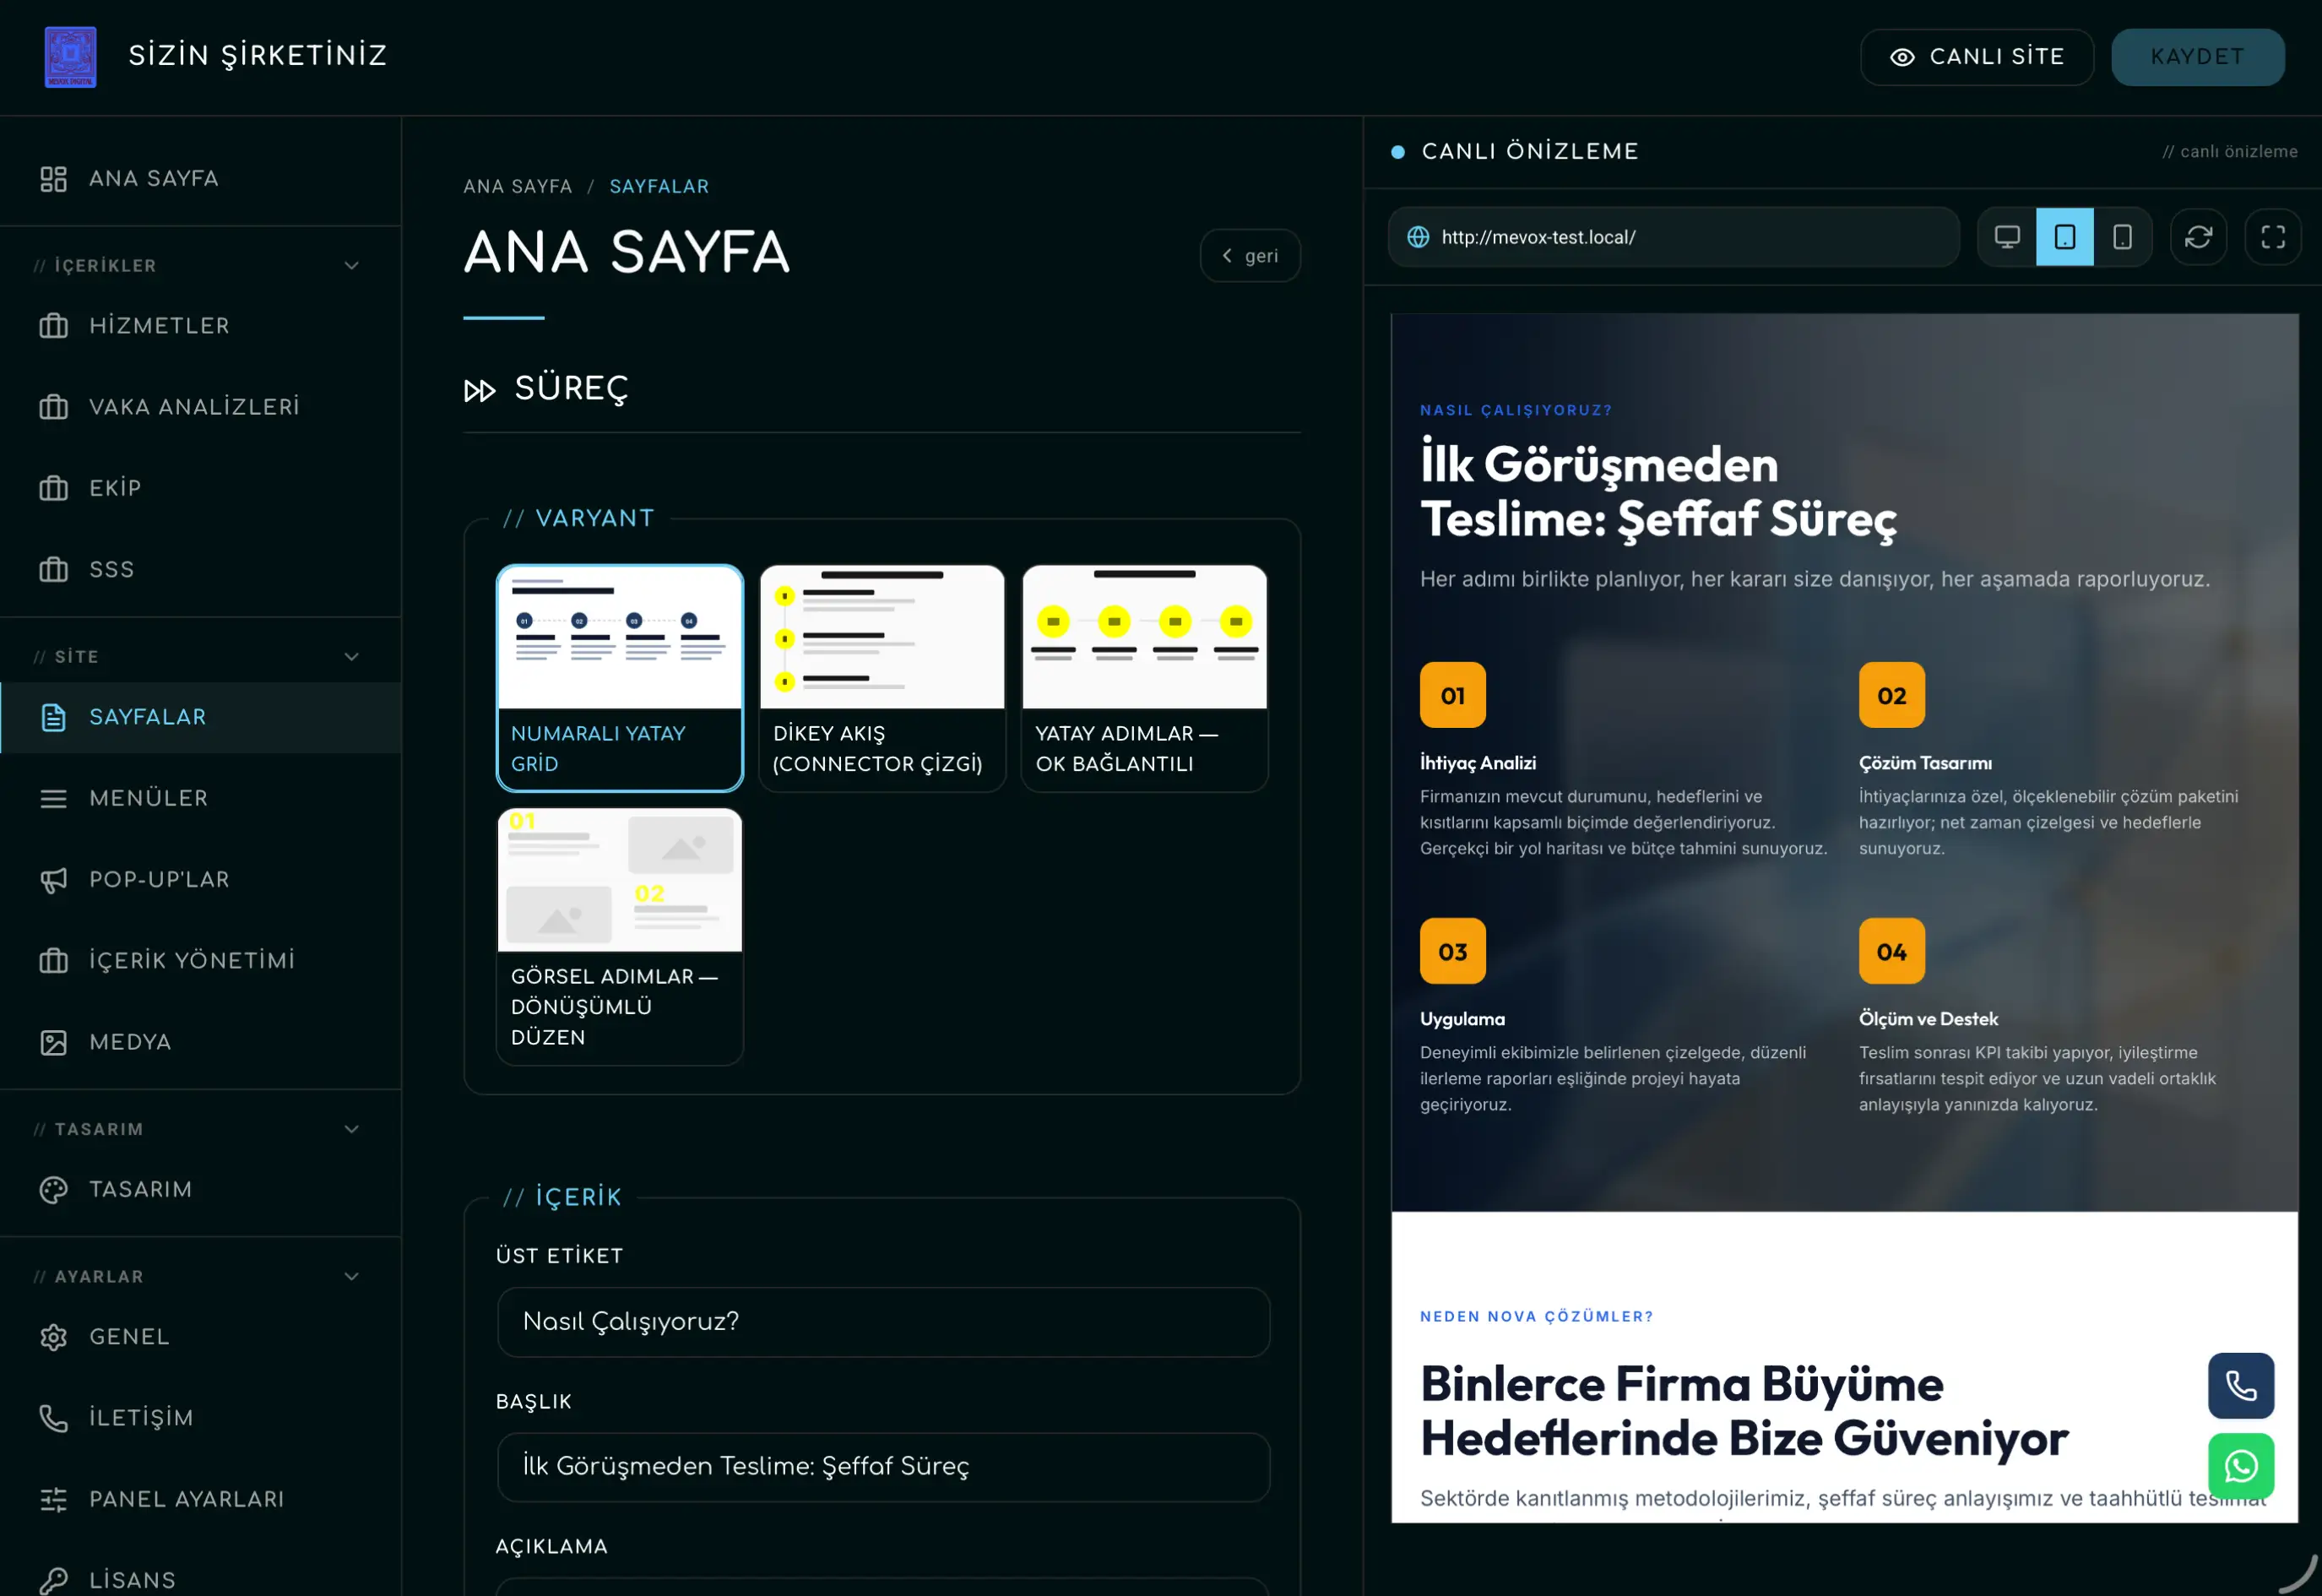
Task: Select Sayfalar in the sidebar
Action: click(x=200, y=718)
